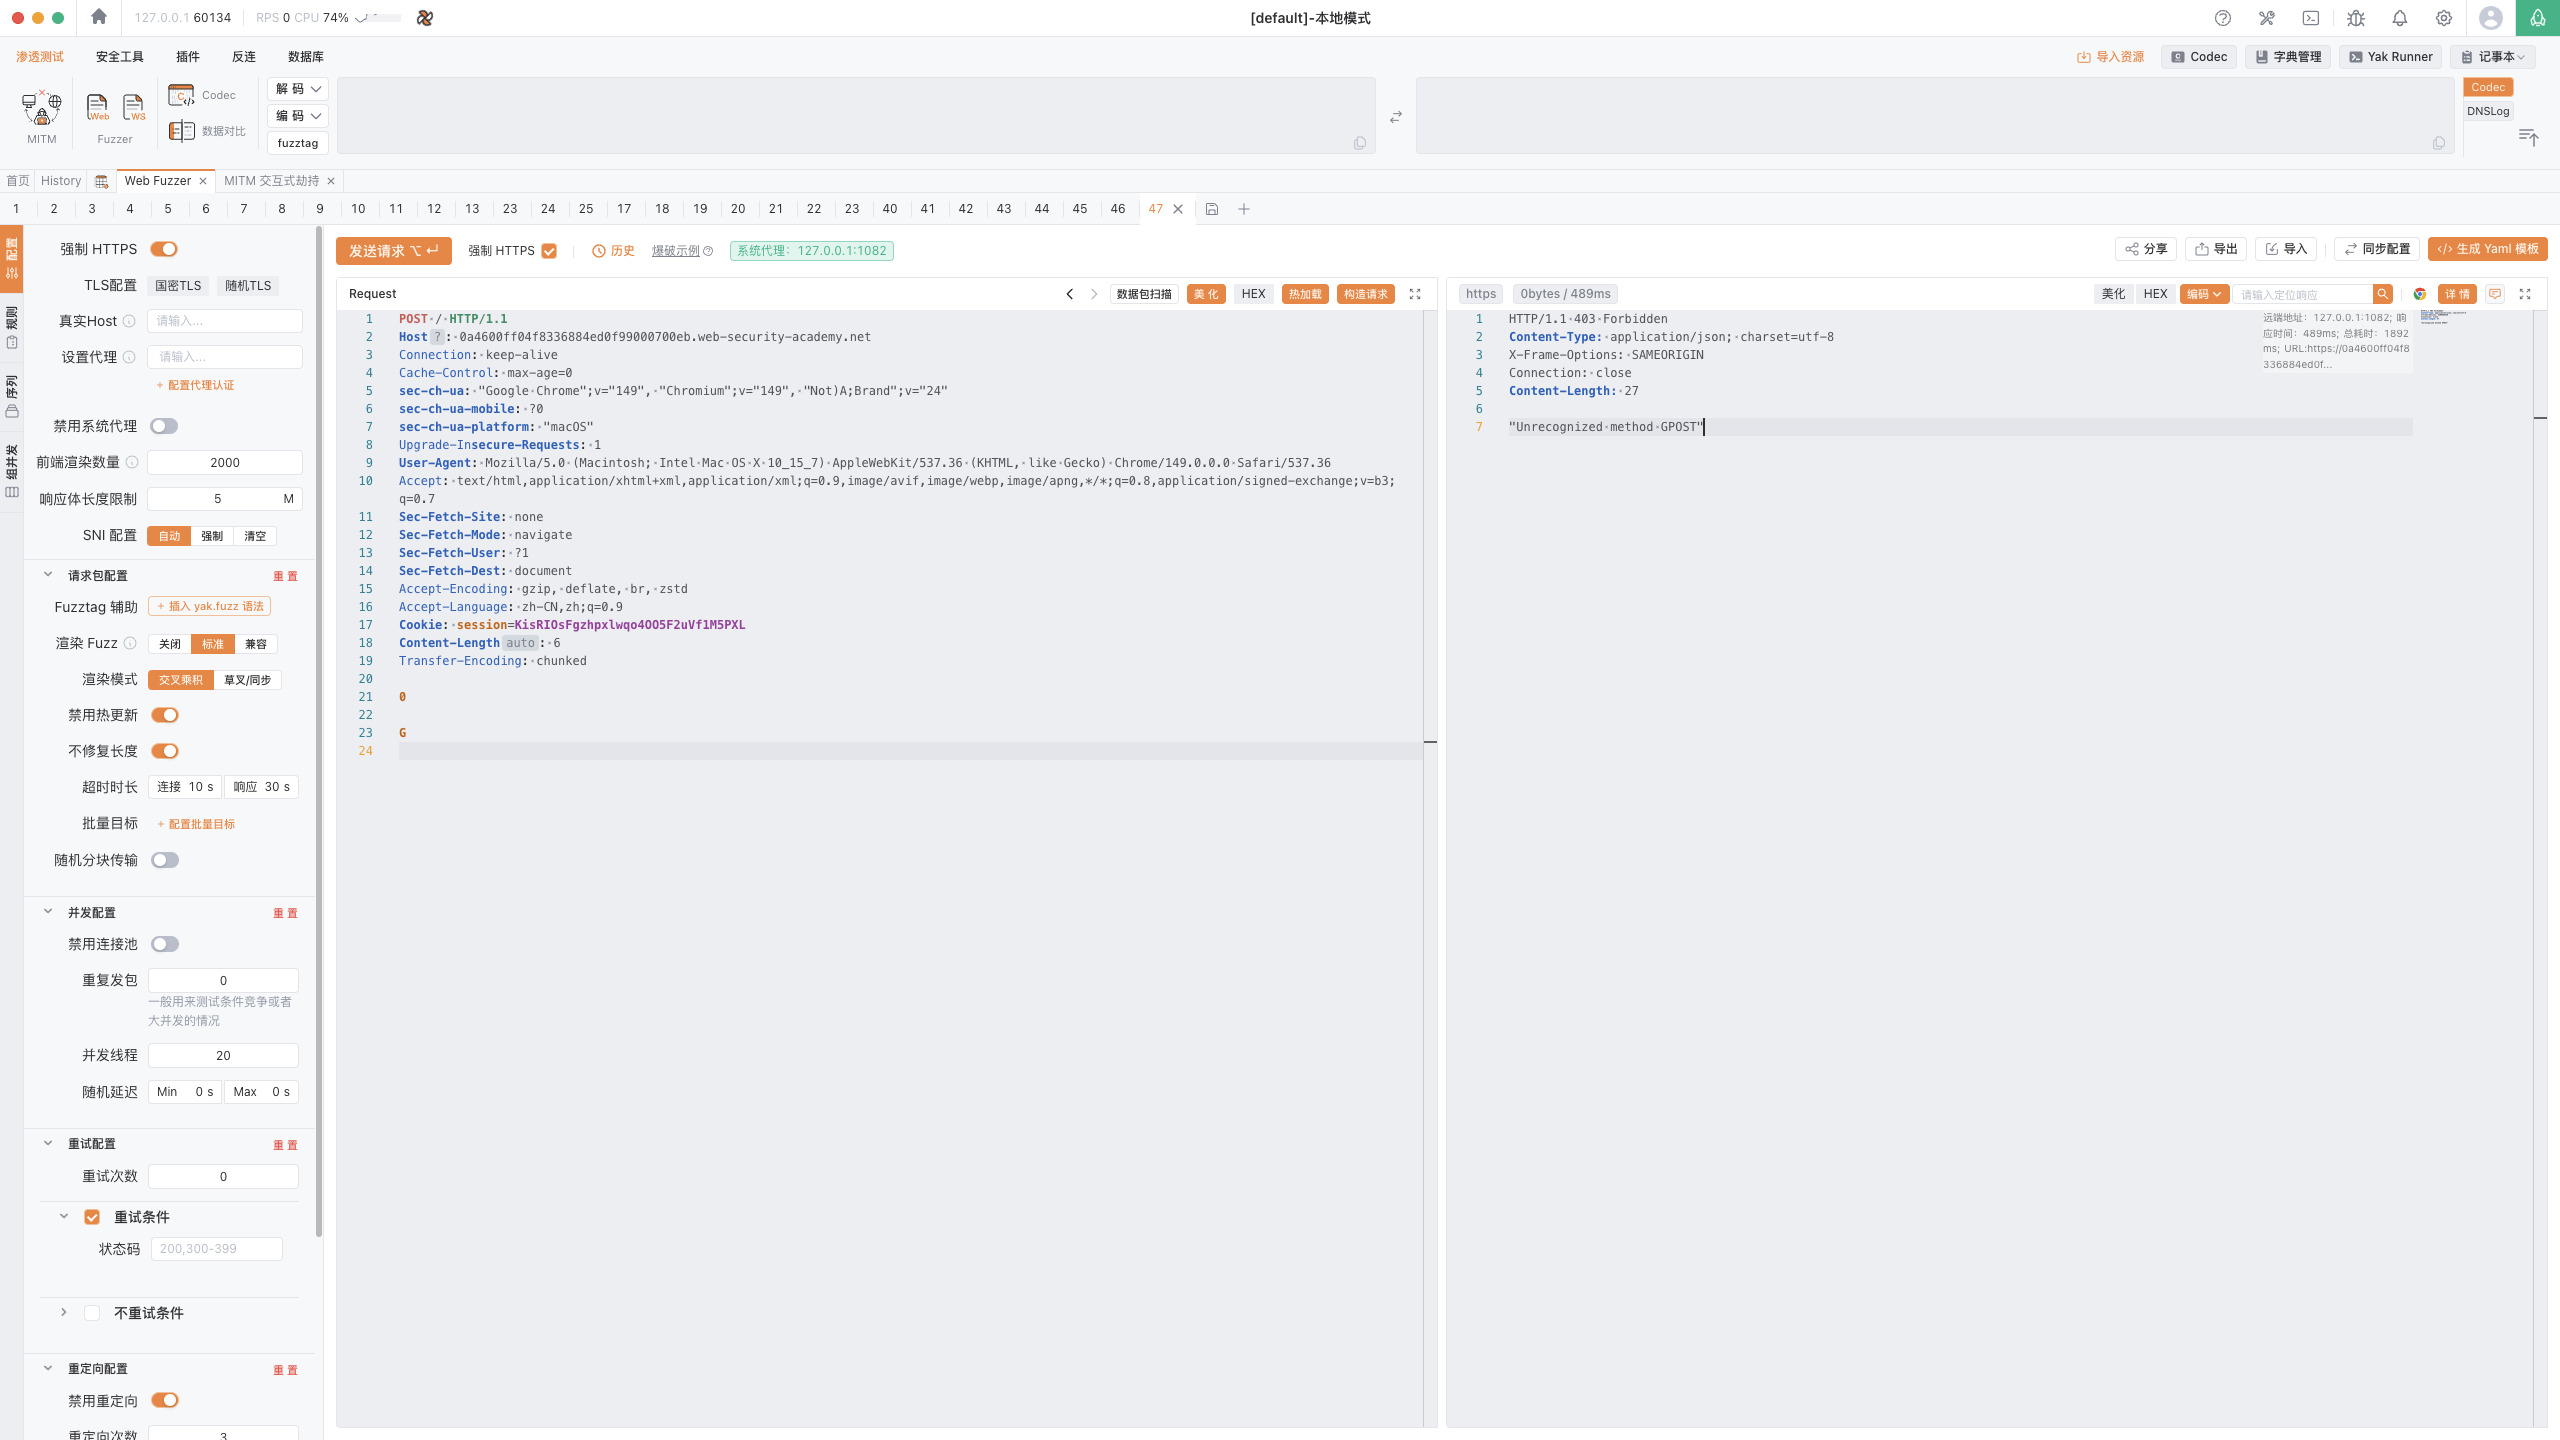Go to previous request arrow
The width and height of the screenshot is (2560, 1440).
pyautogui.click(x=1070, y=294)
